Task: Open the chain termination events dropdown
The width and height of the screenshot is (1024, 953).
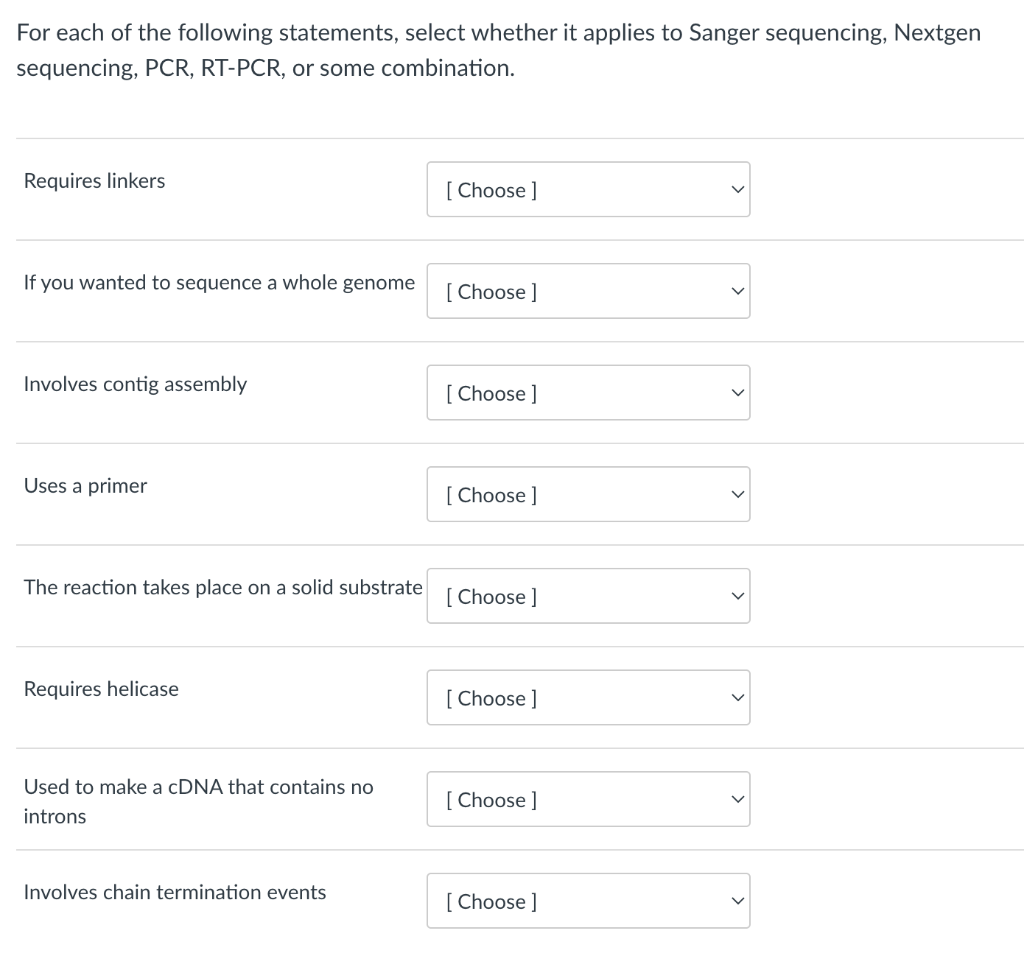Action: [587, 901]
